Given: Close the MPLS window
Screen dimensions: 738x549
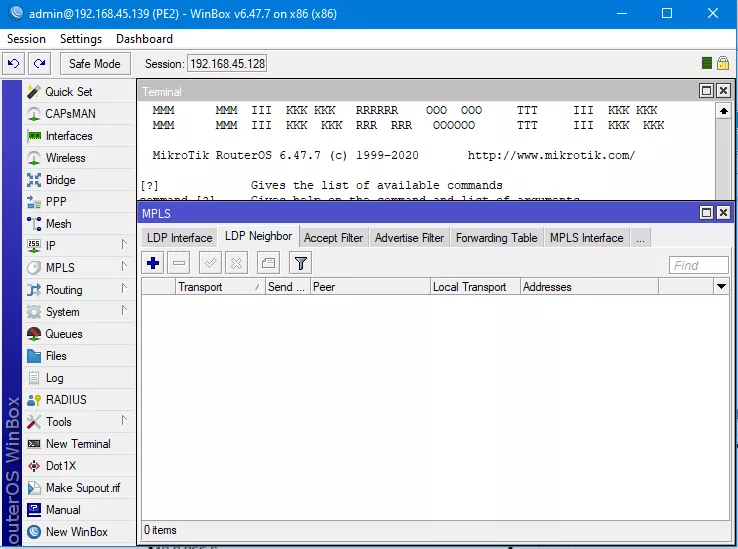Looking at the screenshot, I should 723,213.
